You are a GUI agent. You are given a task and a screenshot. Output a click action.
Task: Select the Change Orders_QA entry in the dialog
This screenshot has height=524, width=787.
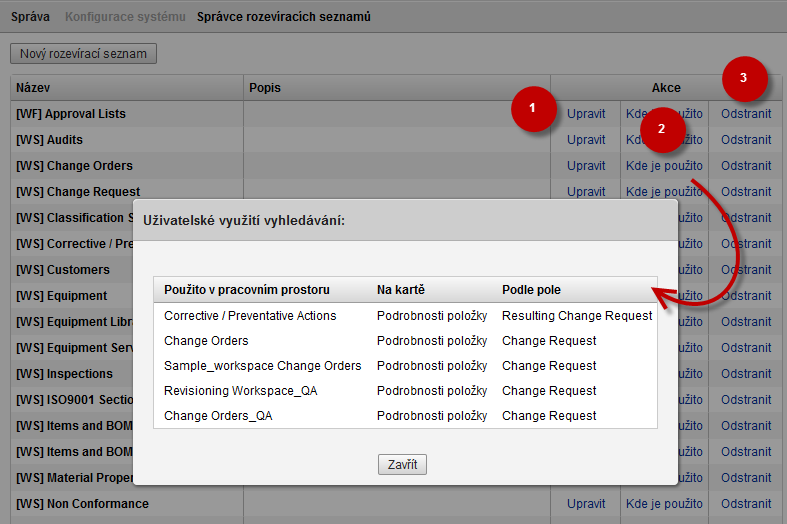218,416
